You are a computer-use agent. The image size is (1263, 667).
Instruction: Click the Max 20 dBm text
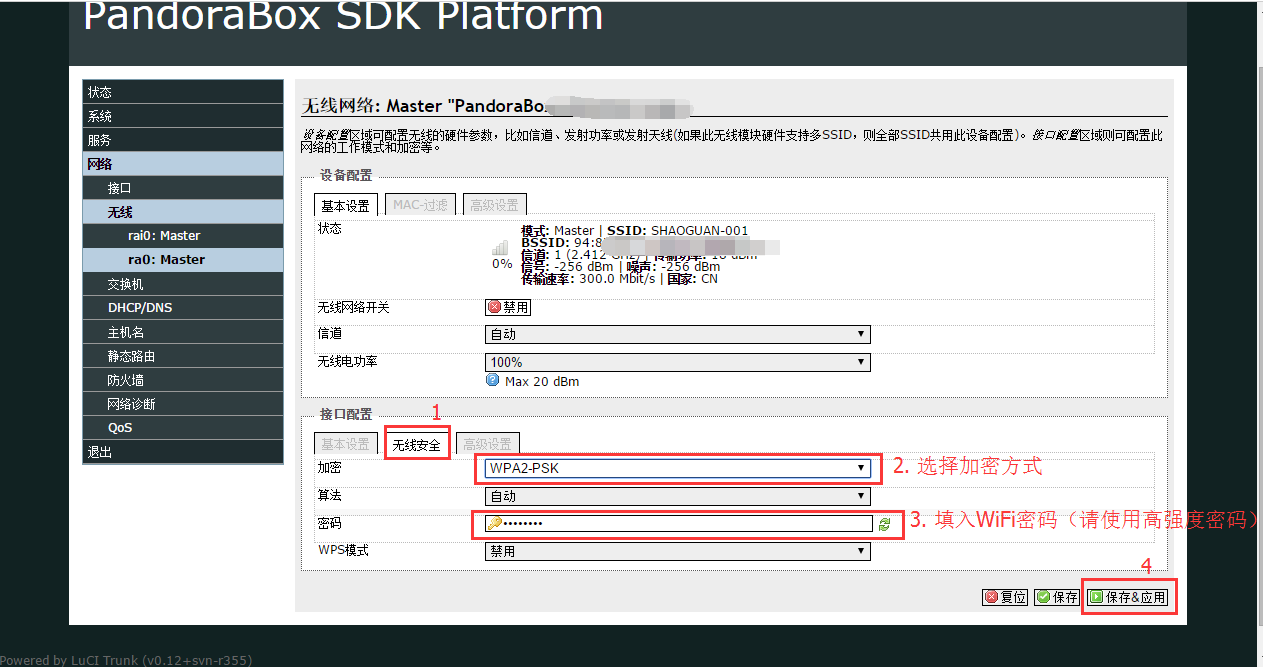tap(542, 381)
